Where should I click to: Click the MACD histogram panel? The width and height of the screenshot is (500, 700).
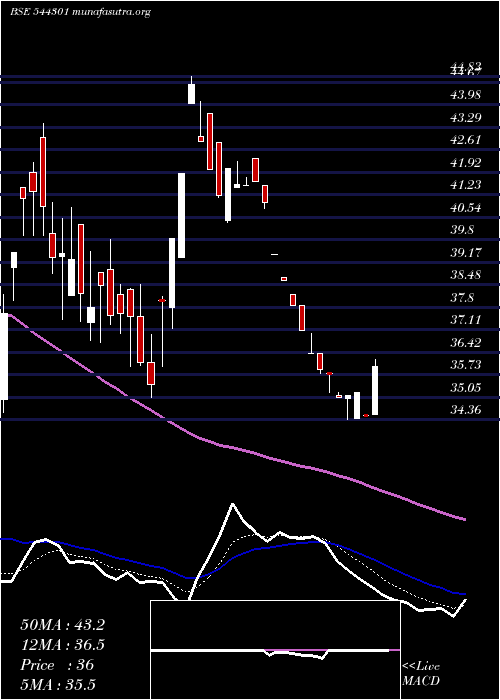pos(275,650)
